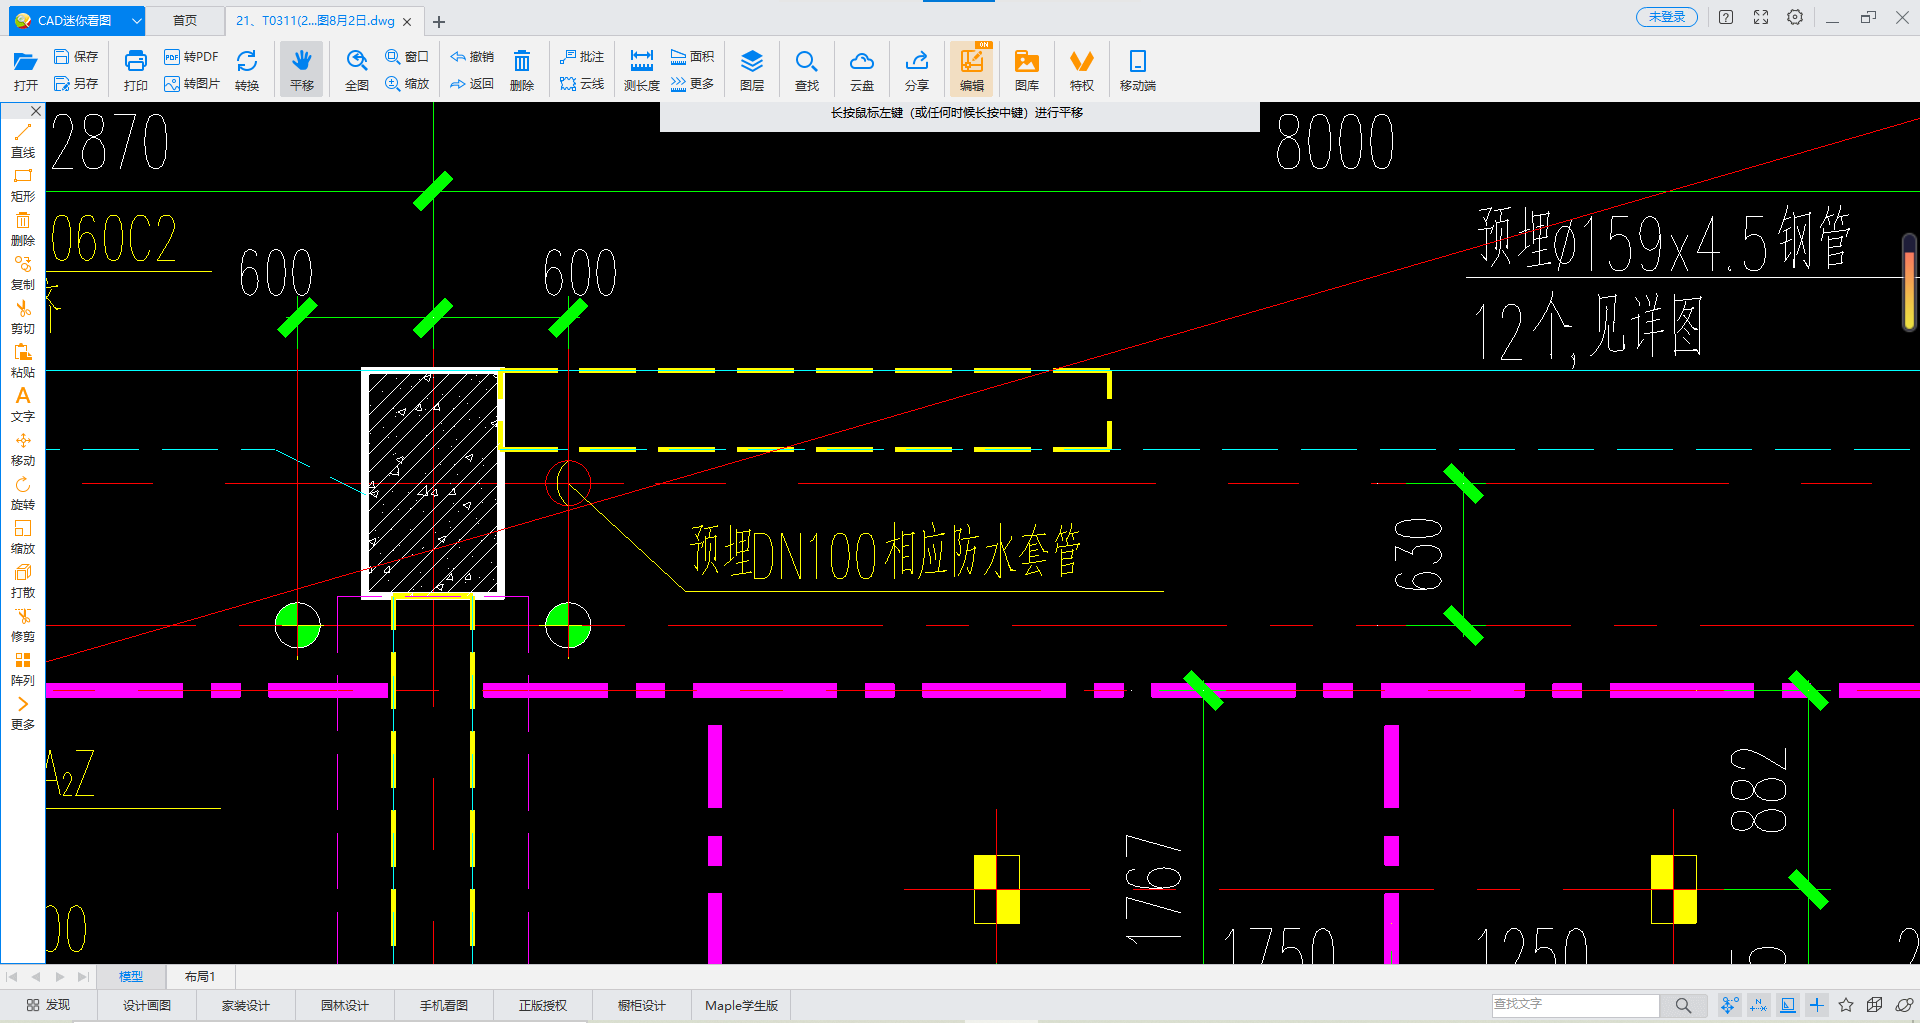This screenshot has width=1920, height=1023.
Task: Switch to 布局1 layout tab
Action: [x=200, y=976]
